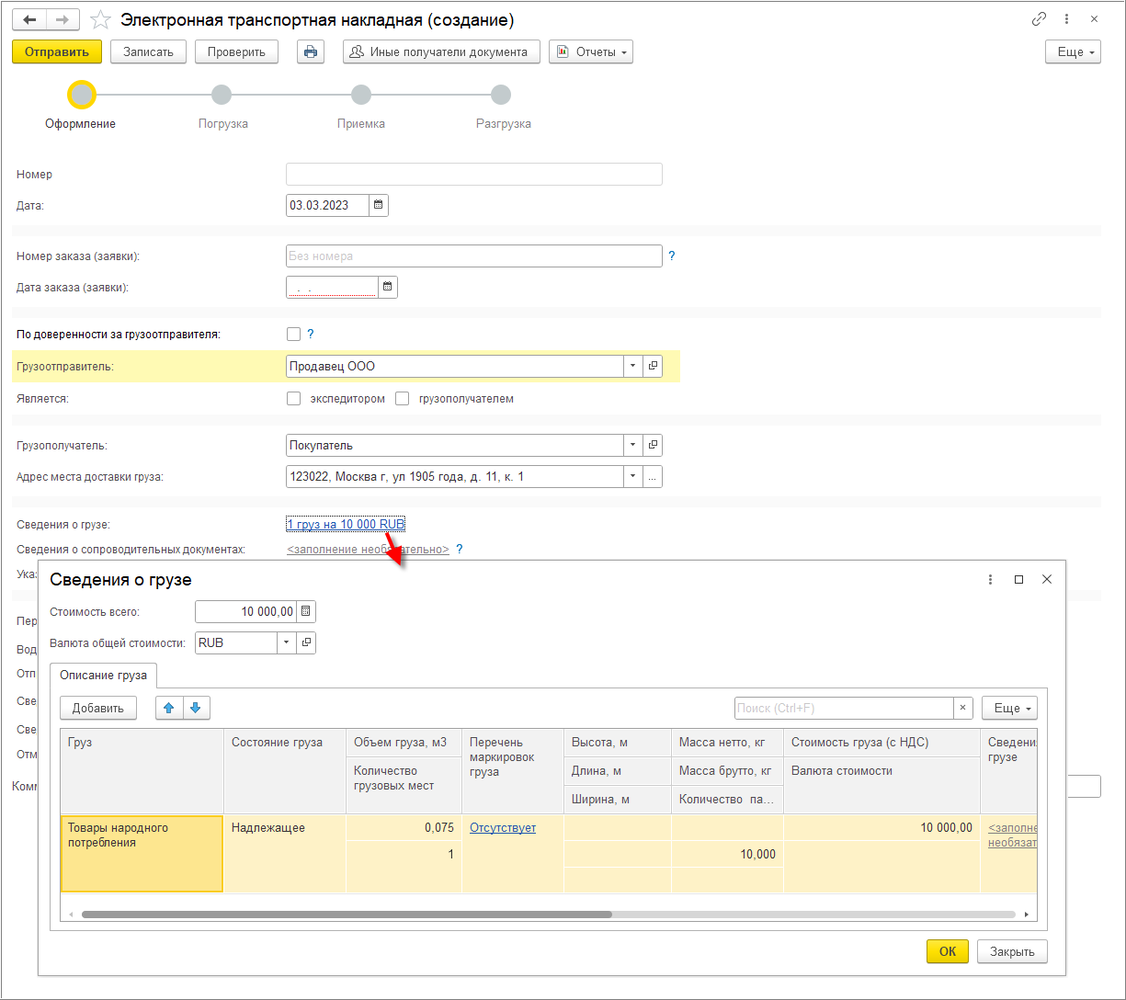Open calendar picker for Дата field
This screenshot has height=1000, width=1126.
coord(378,205)
